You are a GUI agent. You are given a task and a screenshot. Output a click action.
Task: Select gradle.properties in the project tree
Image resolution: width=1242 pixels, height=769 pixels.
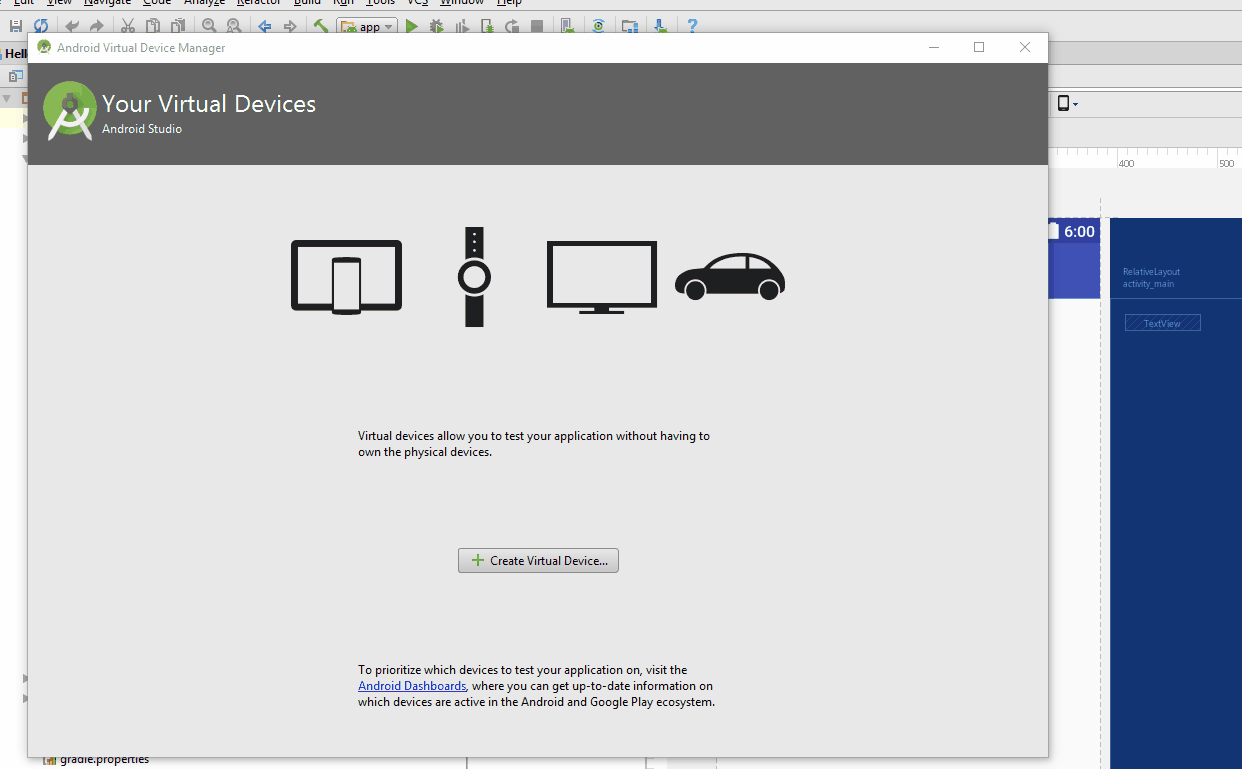[96, 760]
